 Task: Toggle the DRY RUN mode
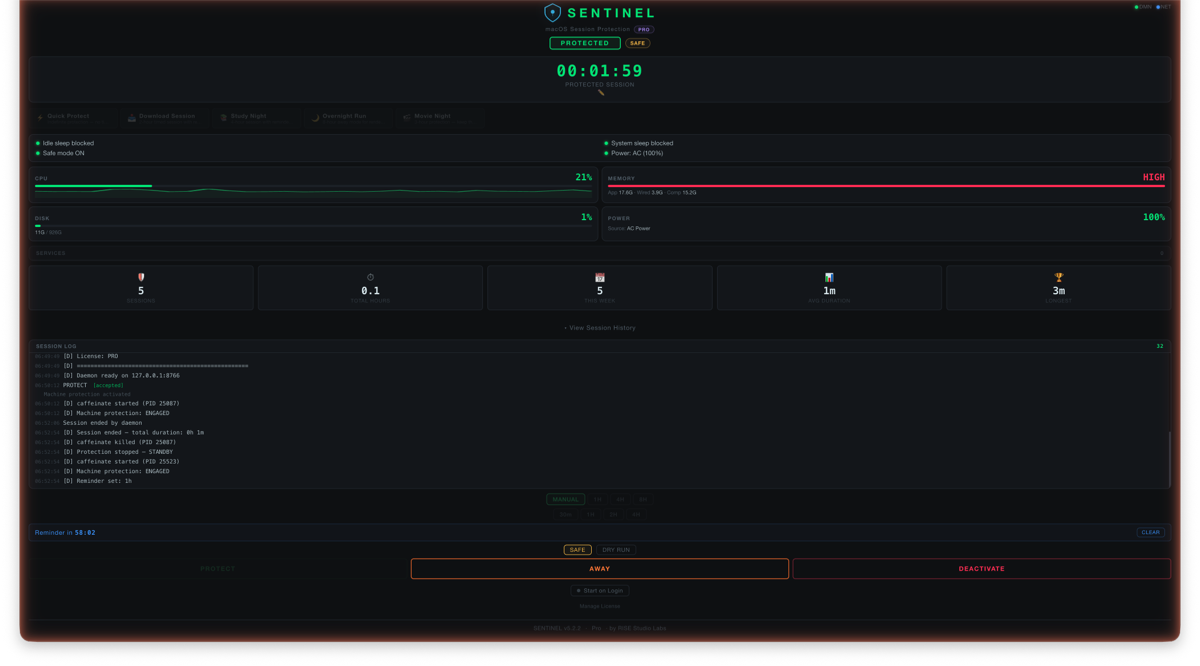(616, 550)
